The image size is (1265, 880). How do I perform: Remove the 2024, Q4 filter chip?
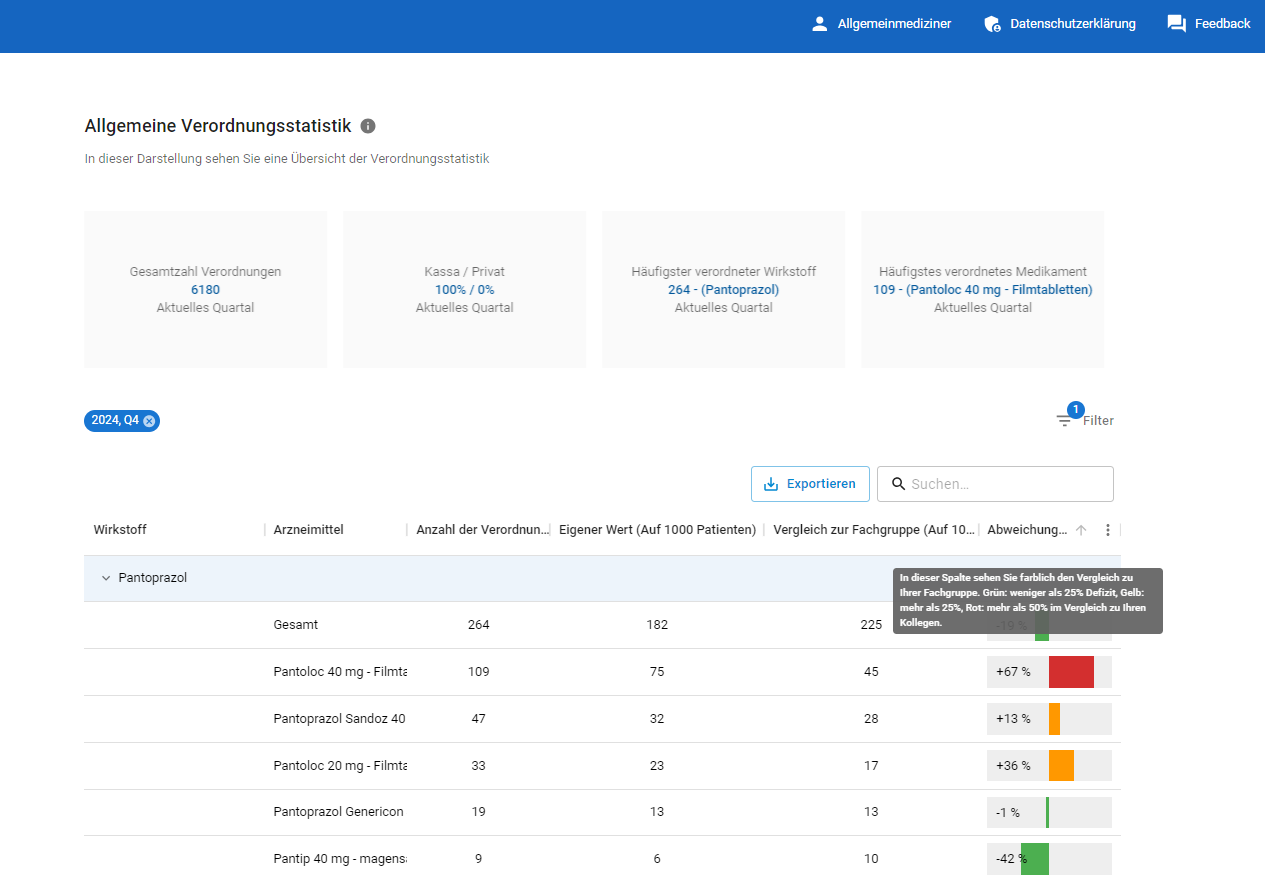point(149,421)
